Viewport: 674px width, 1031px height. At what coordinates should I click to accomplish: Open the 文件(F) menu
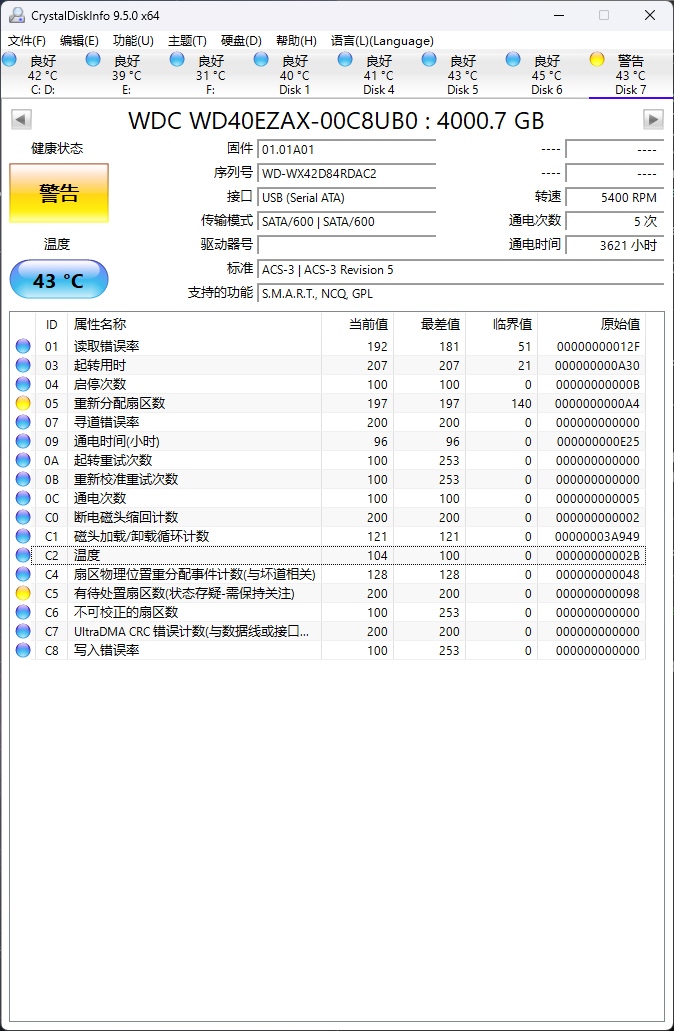point(27,41)
